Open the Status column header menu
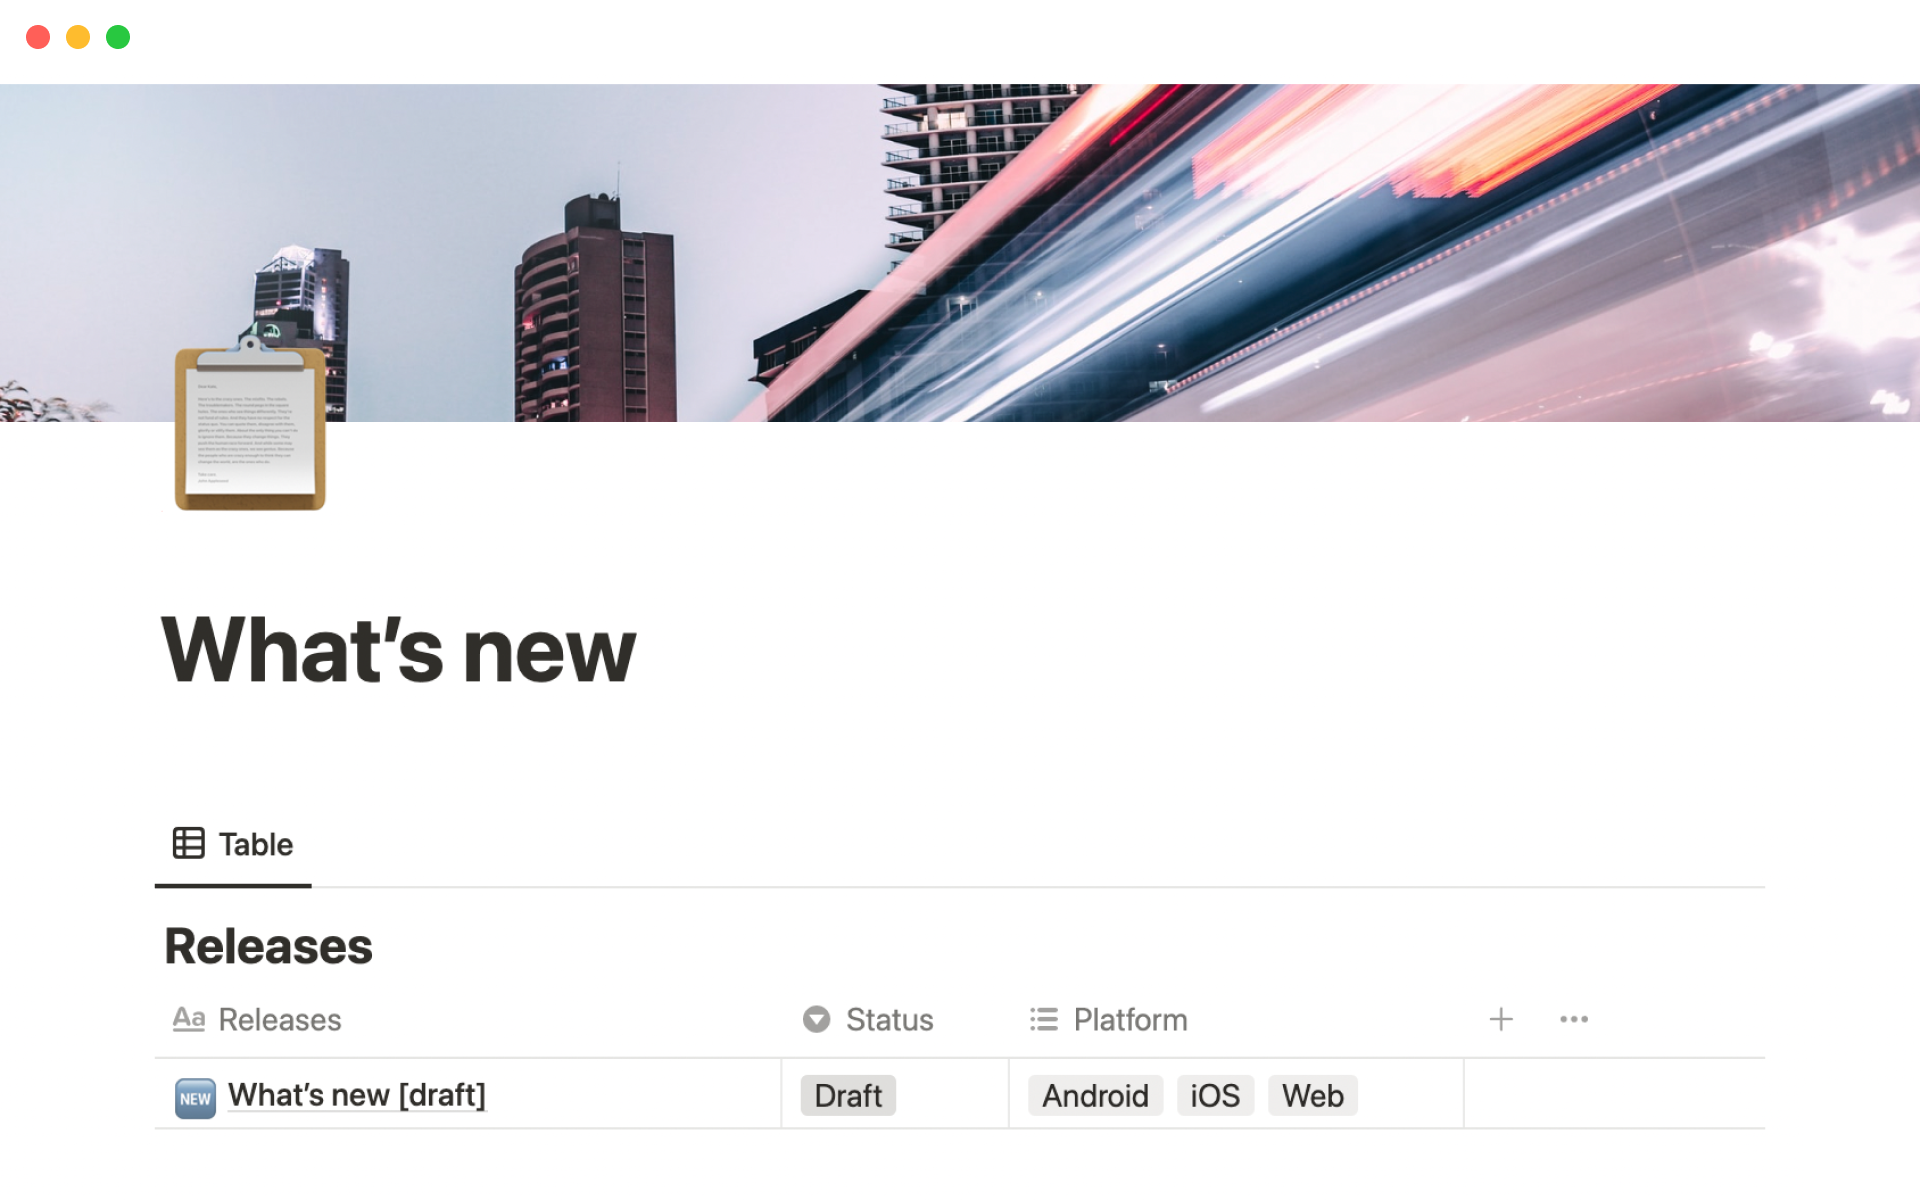The height and width of the screenshot is (1200, 1920). coord(894,1019)
